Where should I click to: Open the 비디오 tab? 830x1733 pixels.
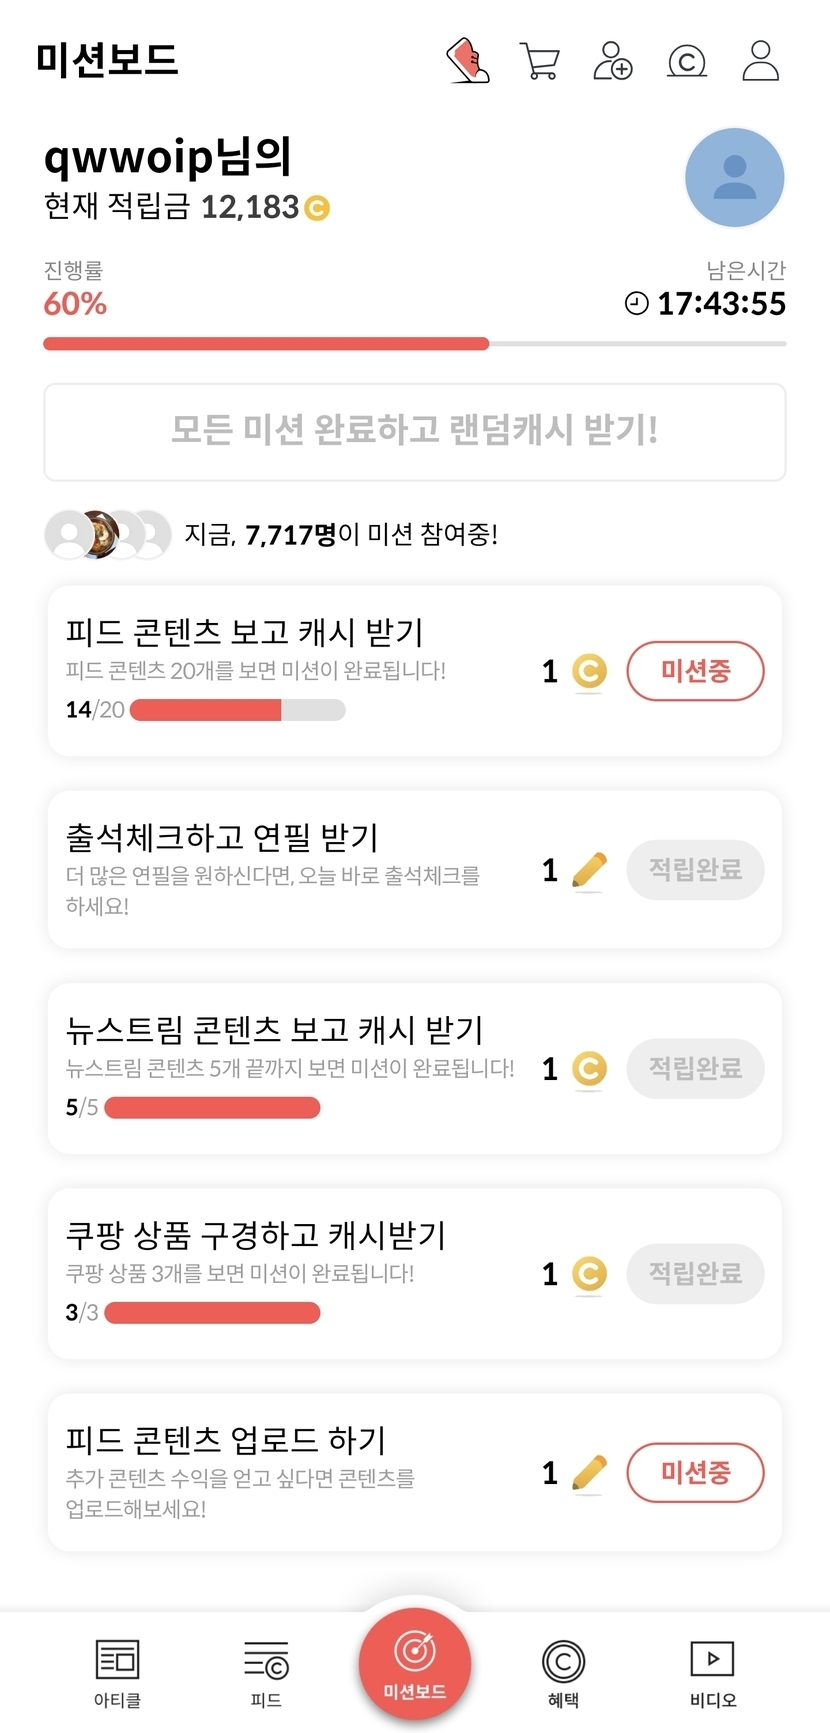(712, 1673)
